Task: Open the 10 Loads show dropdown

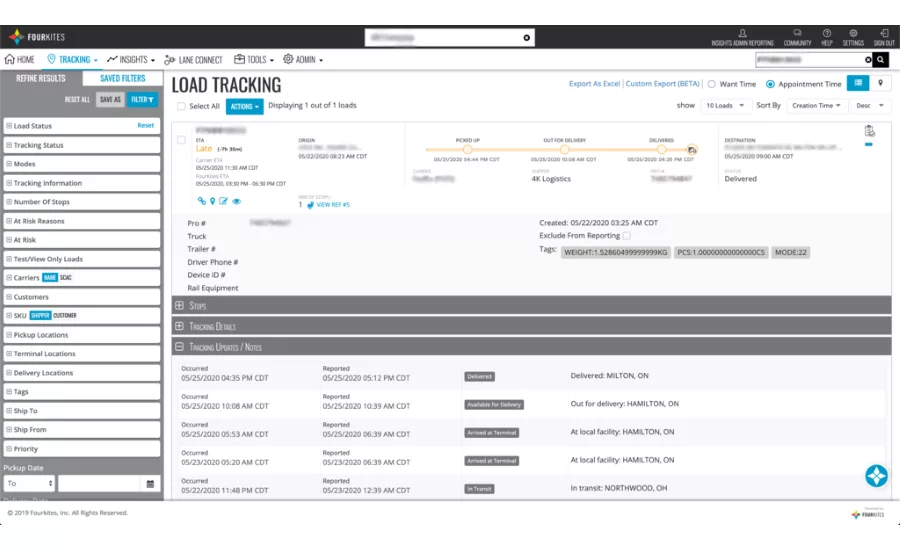Action: point(726,106)
